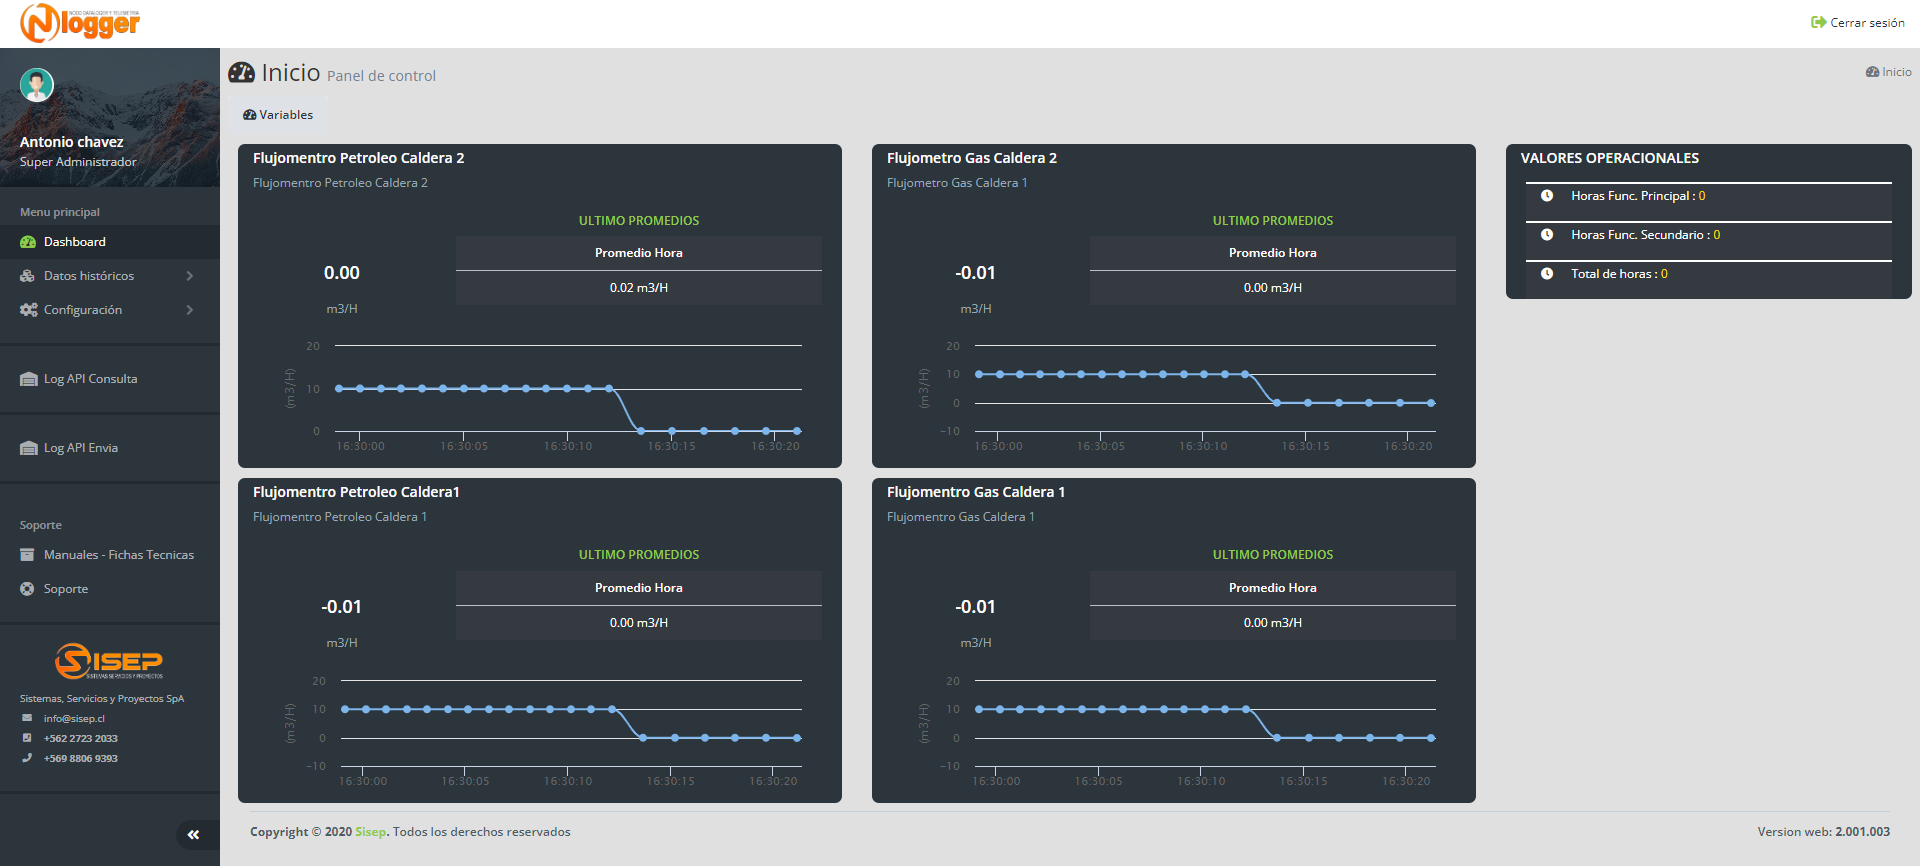The height and width of the screenshot is (866, 1920).
Task: Open the Configuración menu
Action: click(x=110, y=310)
